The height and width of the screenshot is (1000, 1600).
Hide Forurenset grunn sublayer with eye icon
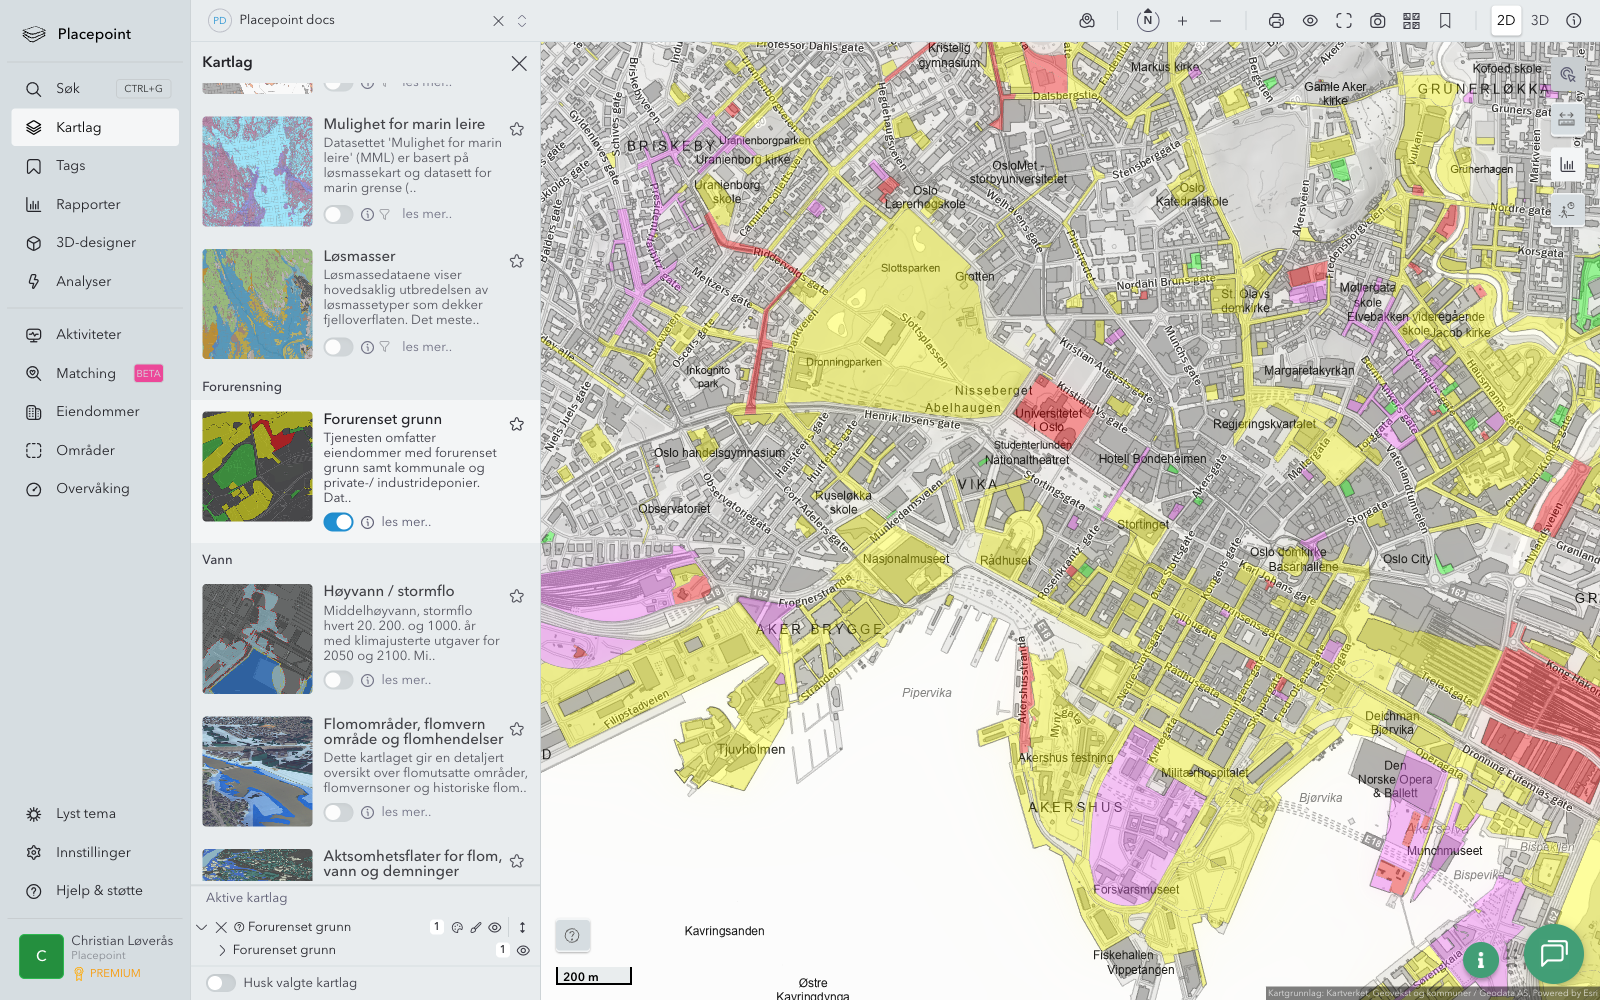523,950
